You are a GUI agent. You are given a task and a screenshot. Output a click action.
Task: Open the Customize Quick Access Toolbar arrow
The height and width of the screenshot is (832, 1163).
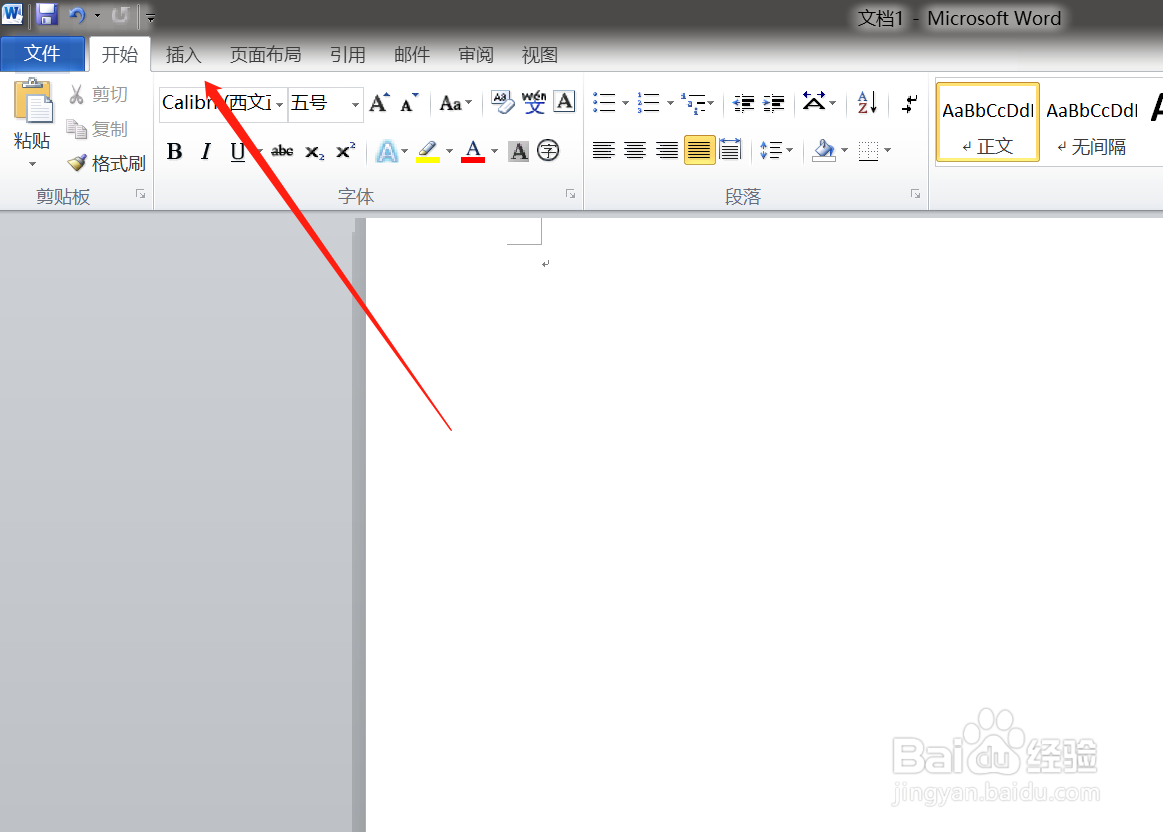click(151, 16)
